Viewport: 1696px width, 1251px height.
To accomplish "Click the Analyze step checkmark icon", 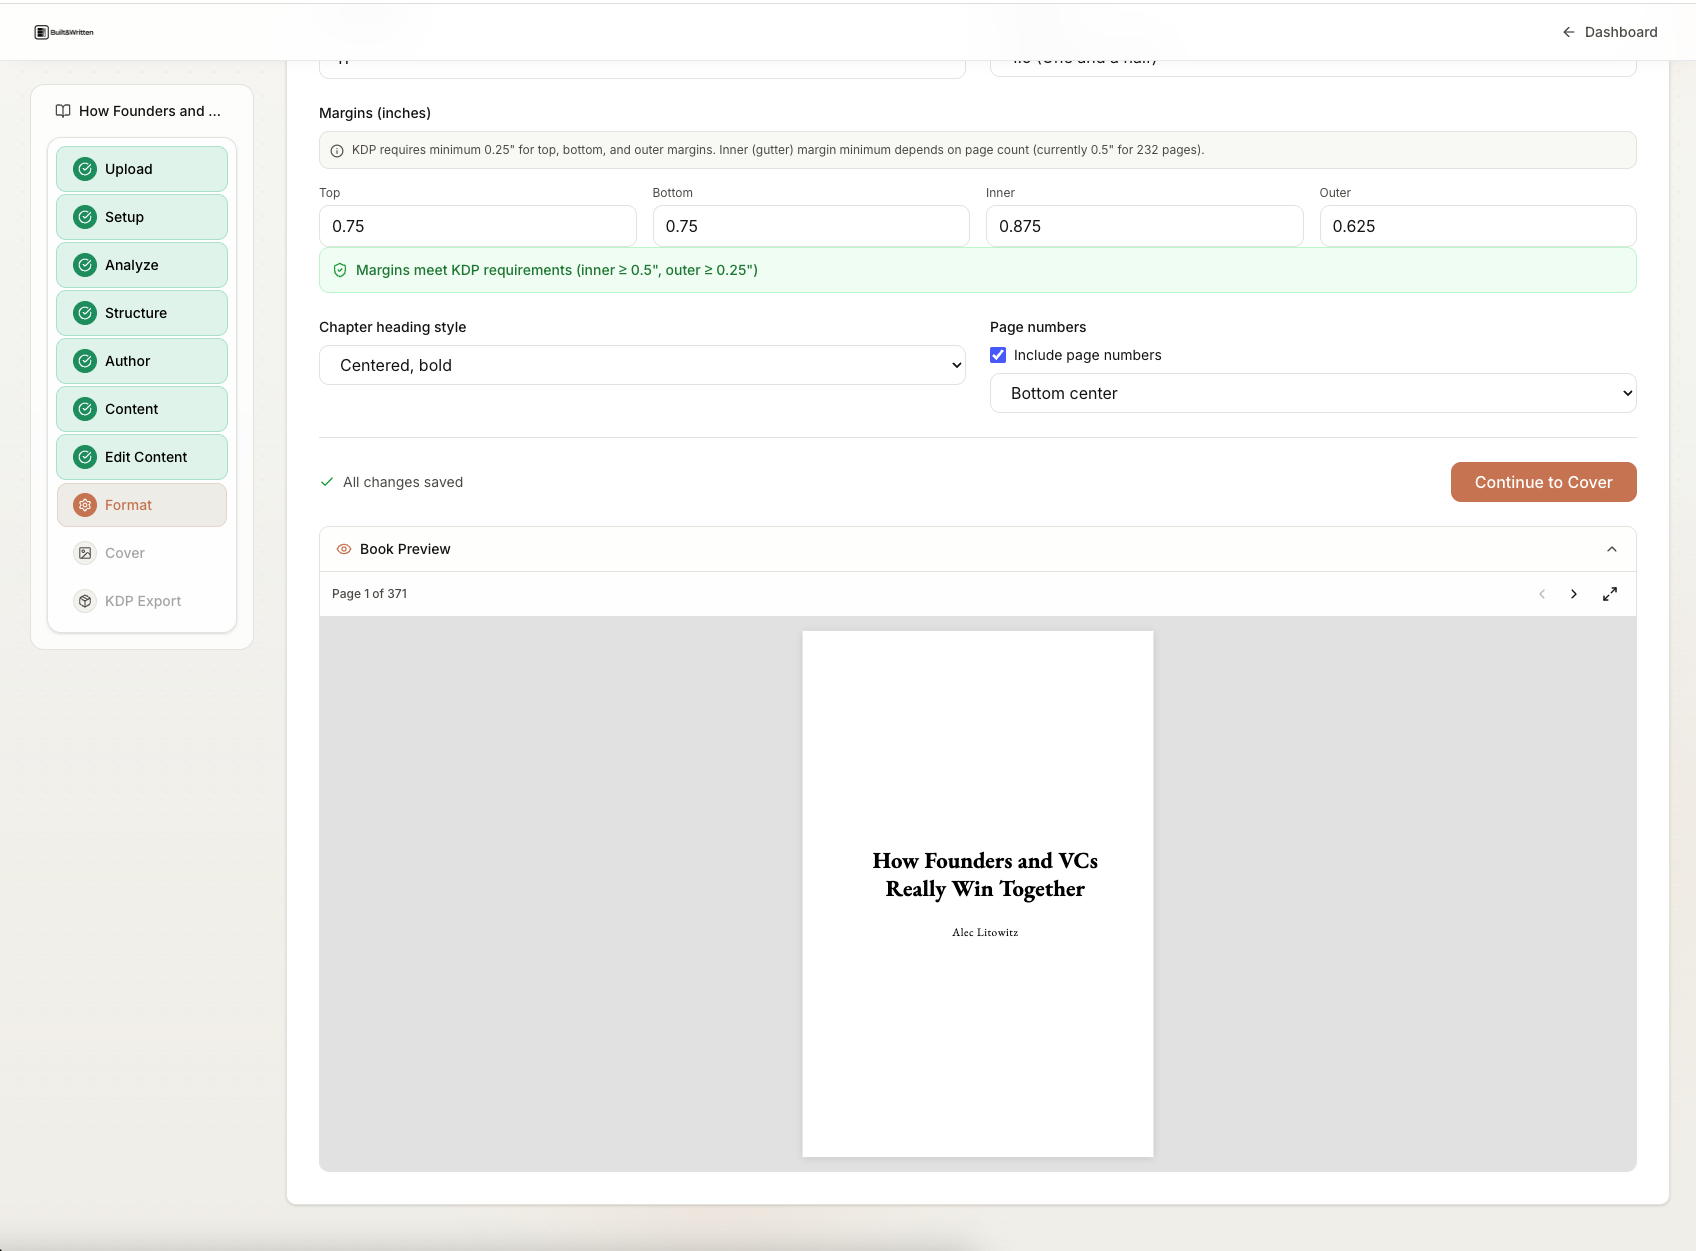I will (85, 265).
